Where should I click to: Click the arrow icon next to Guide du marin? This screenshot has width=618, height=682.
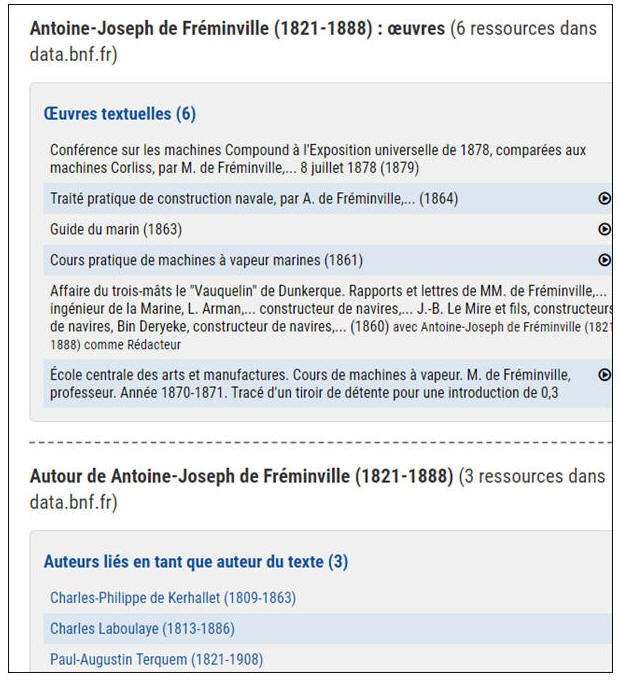604,229
